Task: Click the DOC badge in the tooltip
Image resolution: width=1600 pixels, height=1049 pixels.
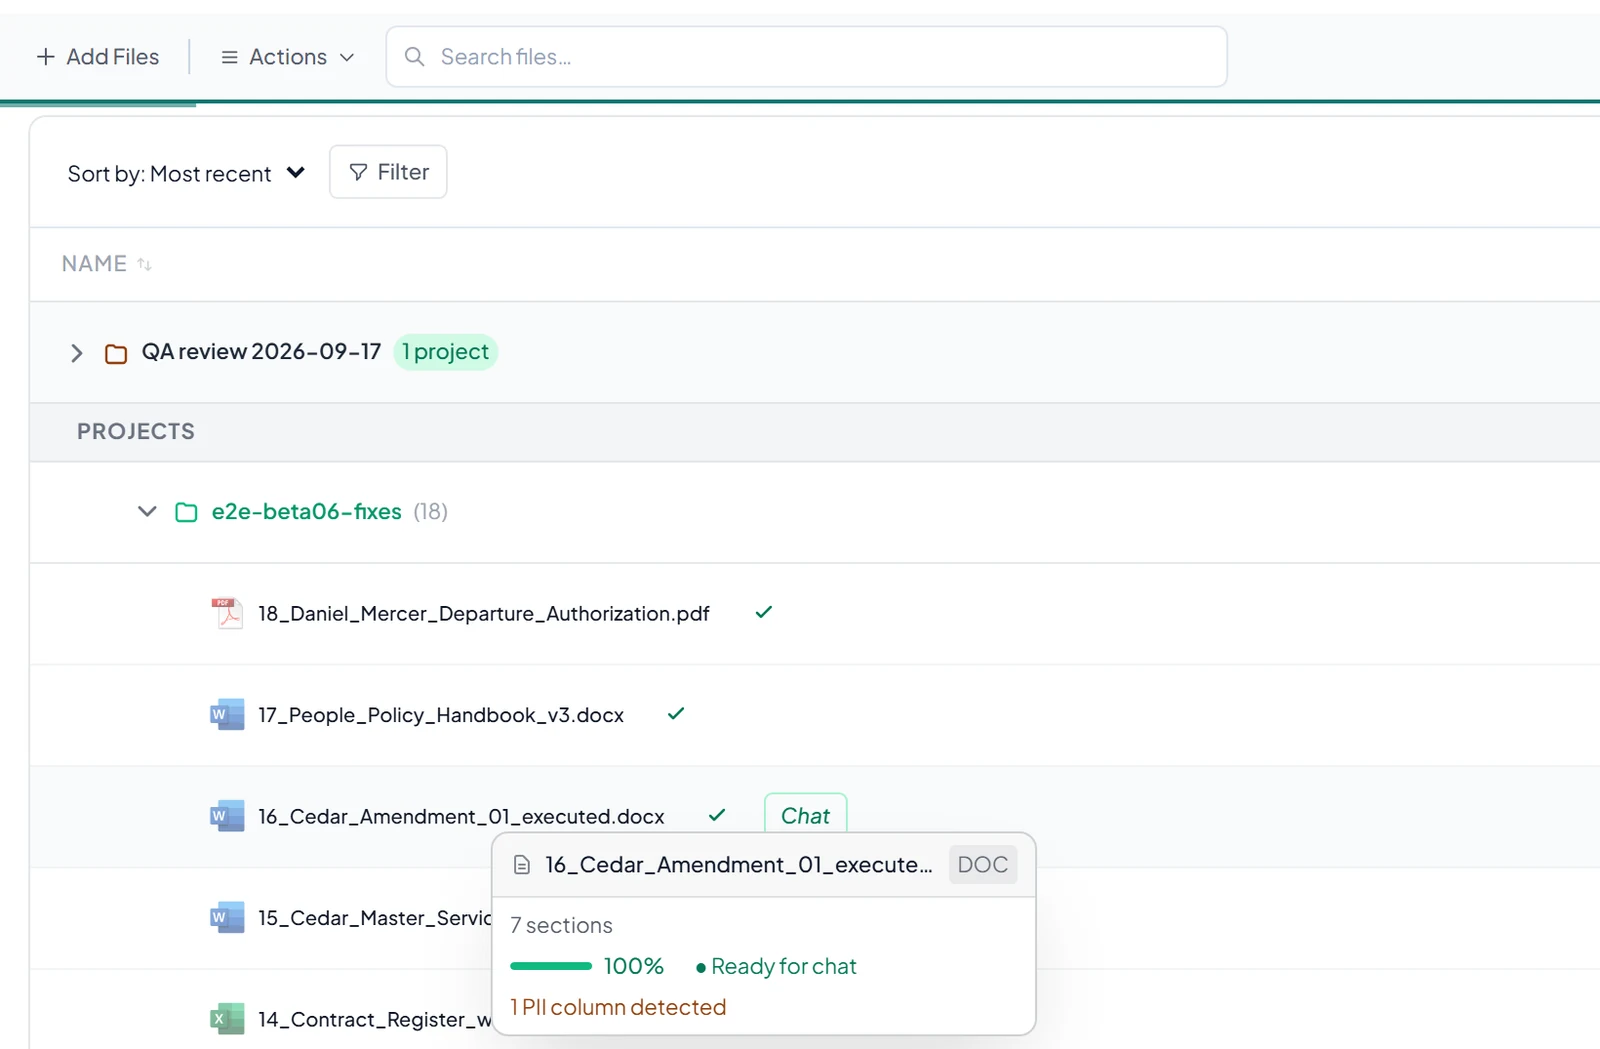Action: tap(982, 865)
